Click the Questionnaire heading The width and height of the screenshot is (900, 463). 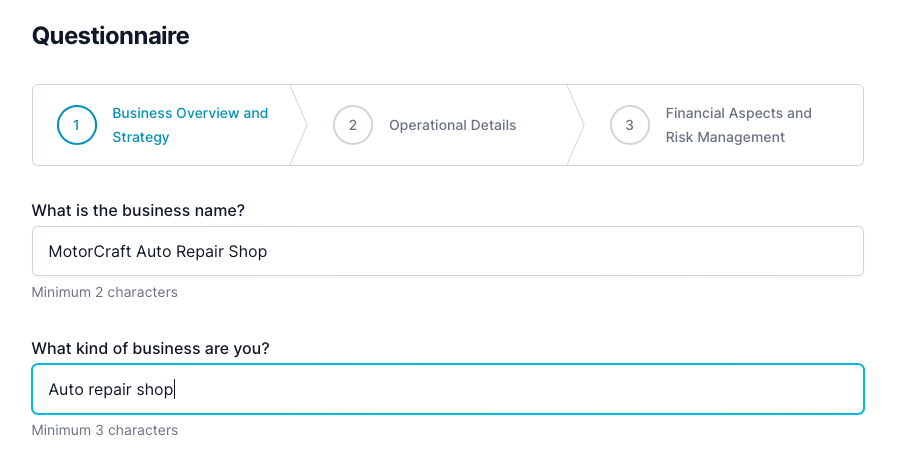pos(110,36)
